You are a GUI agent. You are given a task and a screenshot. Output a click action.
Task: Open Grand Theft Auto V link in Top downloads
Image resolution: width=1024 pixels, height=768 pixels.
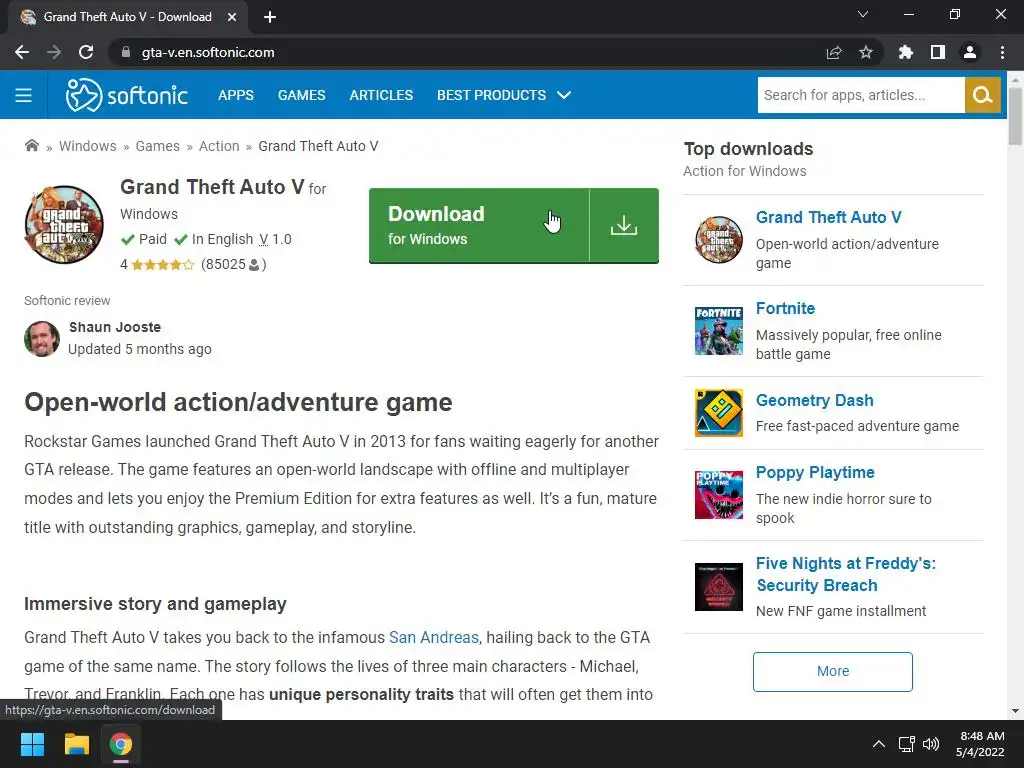point(828,217)
